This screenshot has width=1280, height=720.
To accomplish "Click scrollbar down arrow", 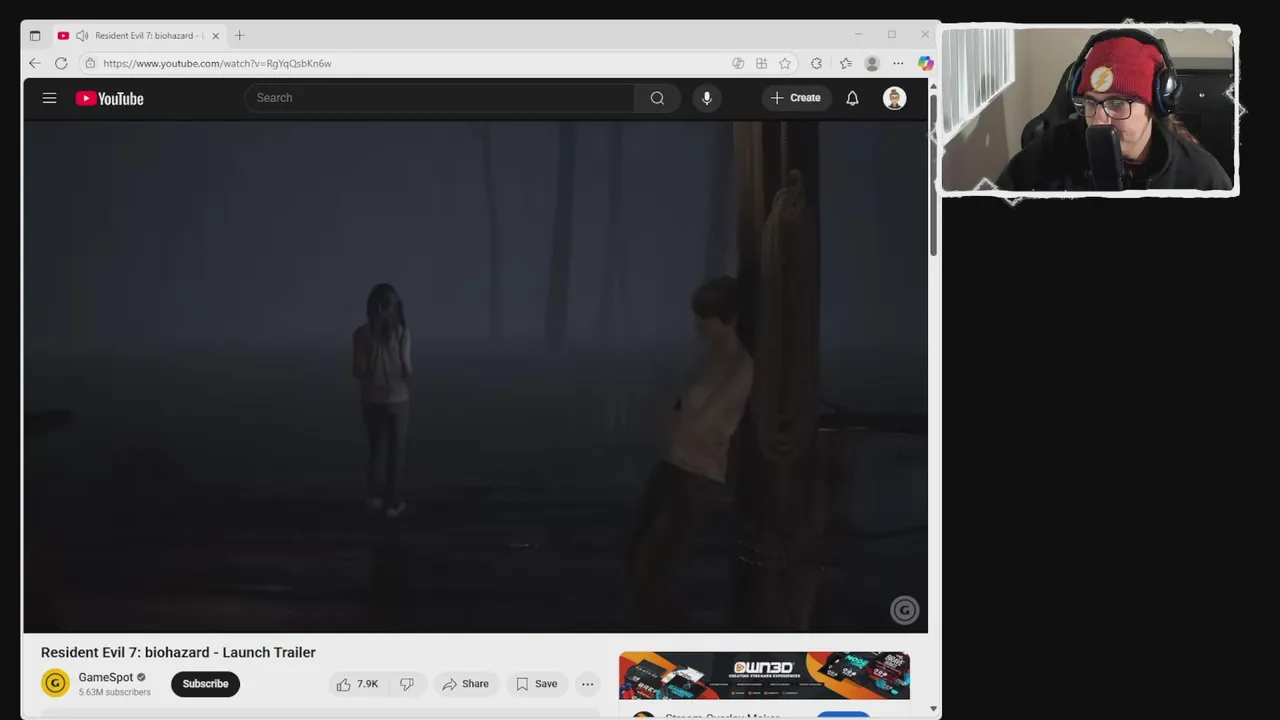I will click(933, 709).
